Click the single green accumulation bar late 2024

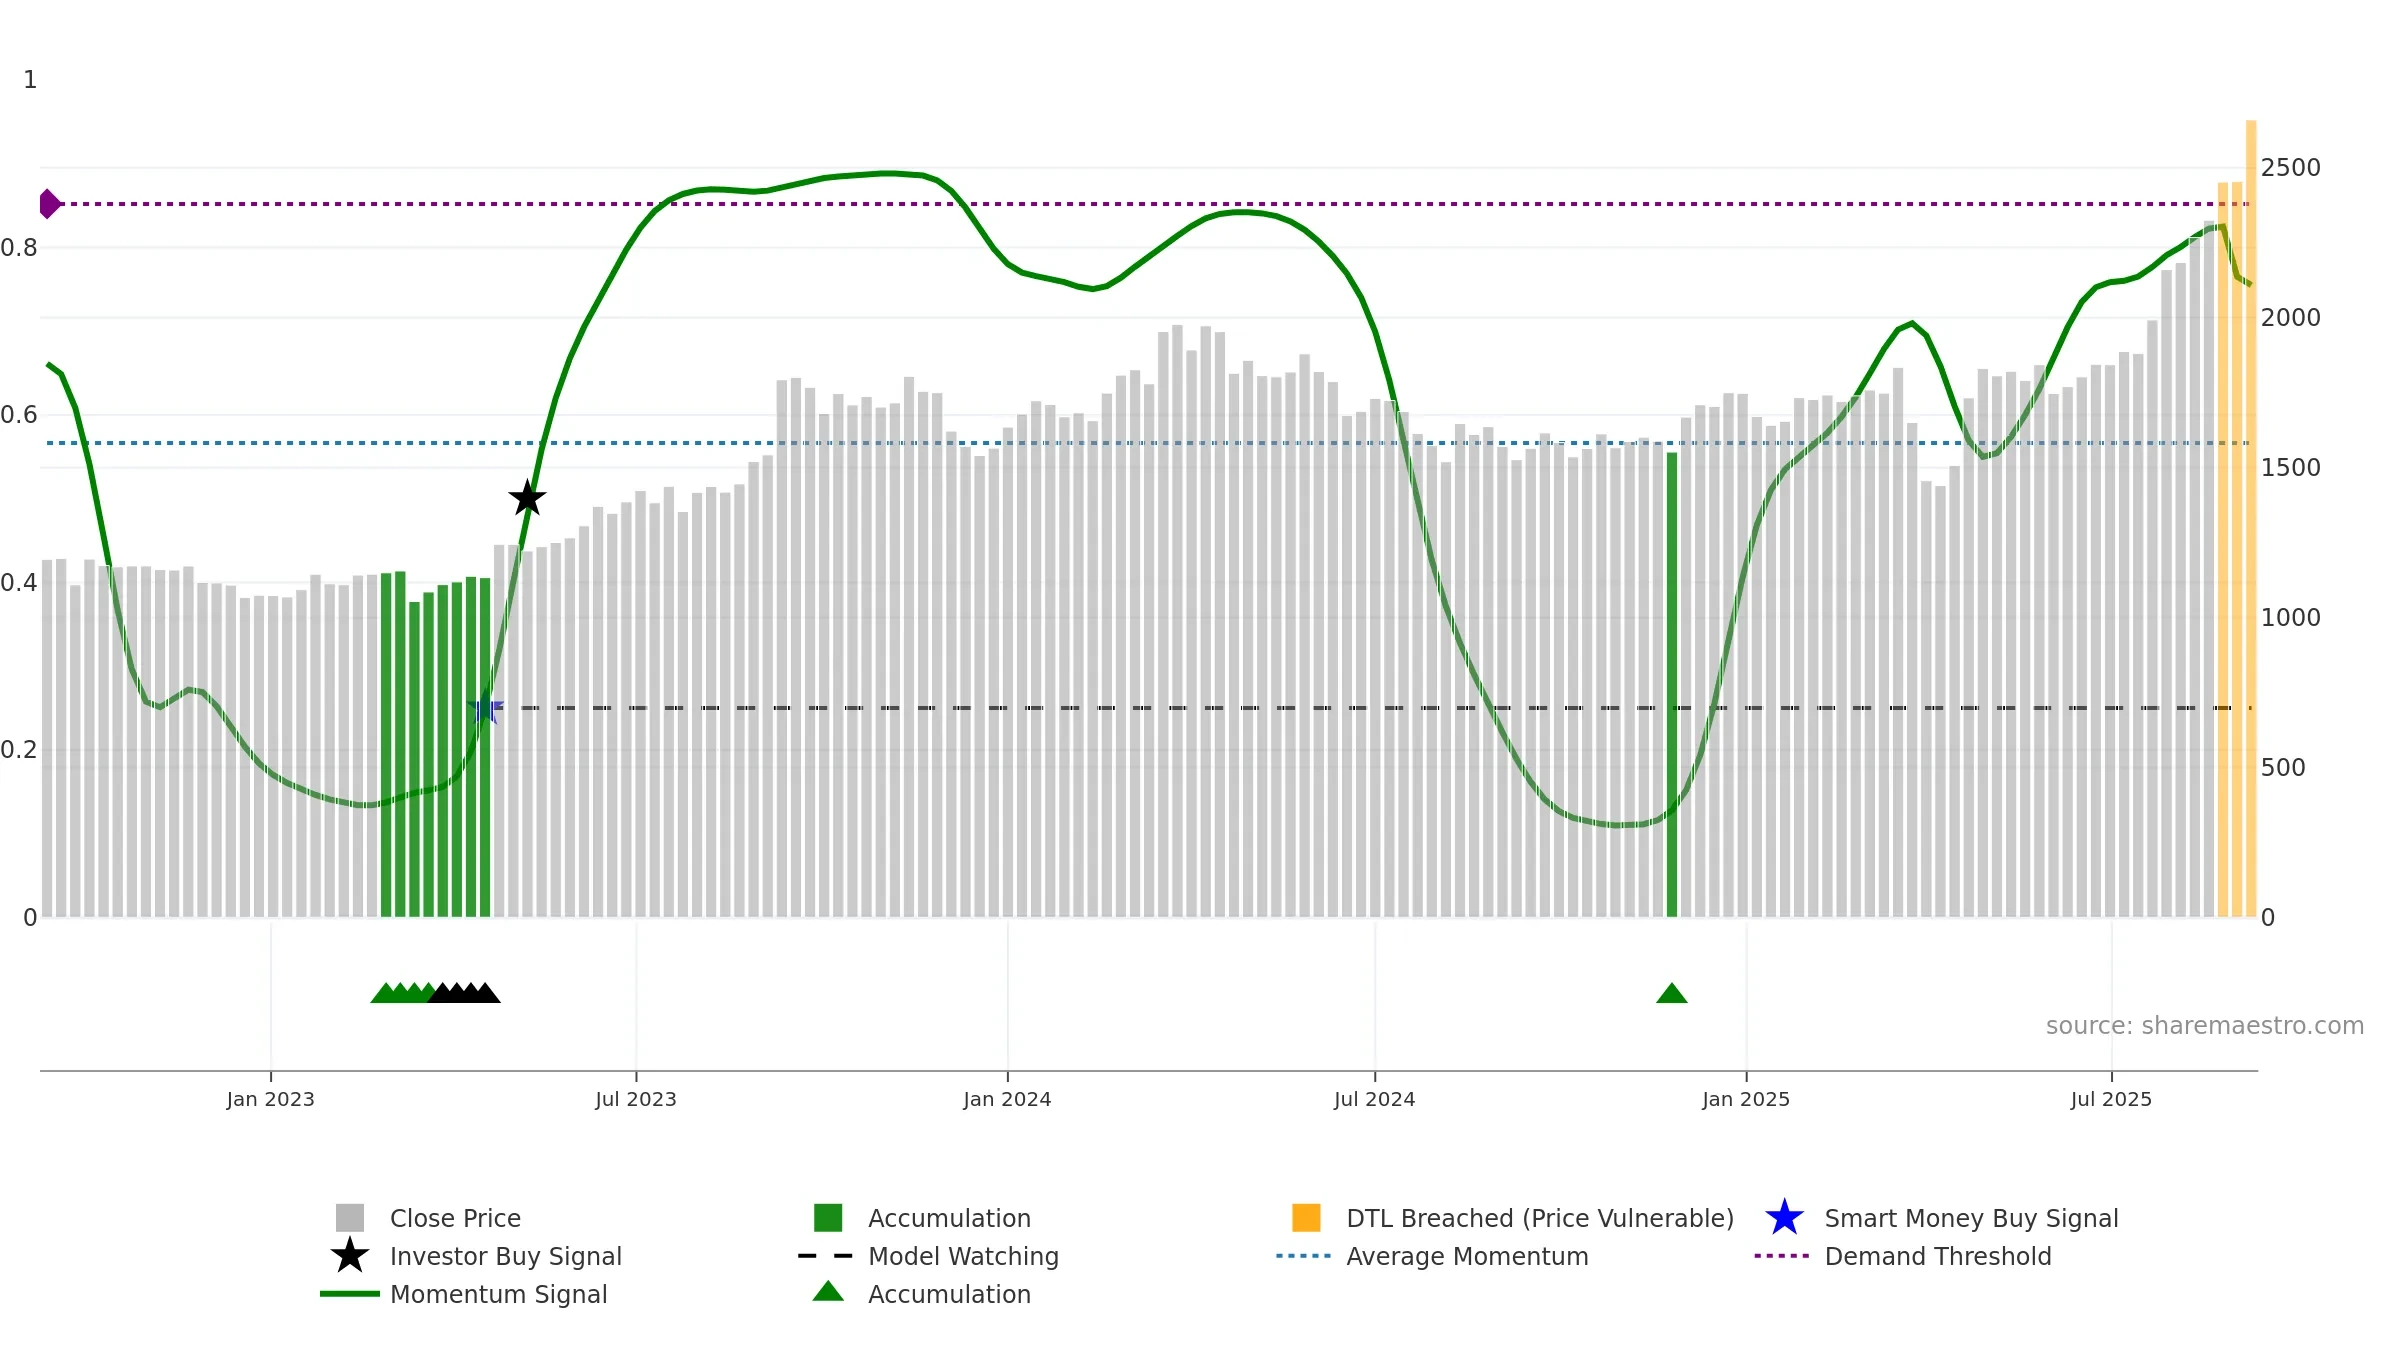1672,685
